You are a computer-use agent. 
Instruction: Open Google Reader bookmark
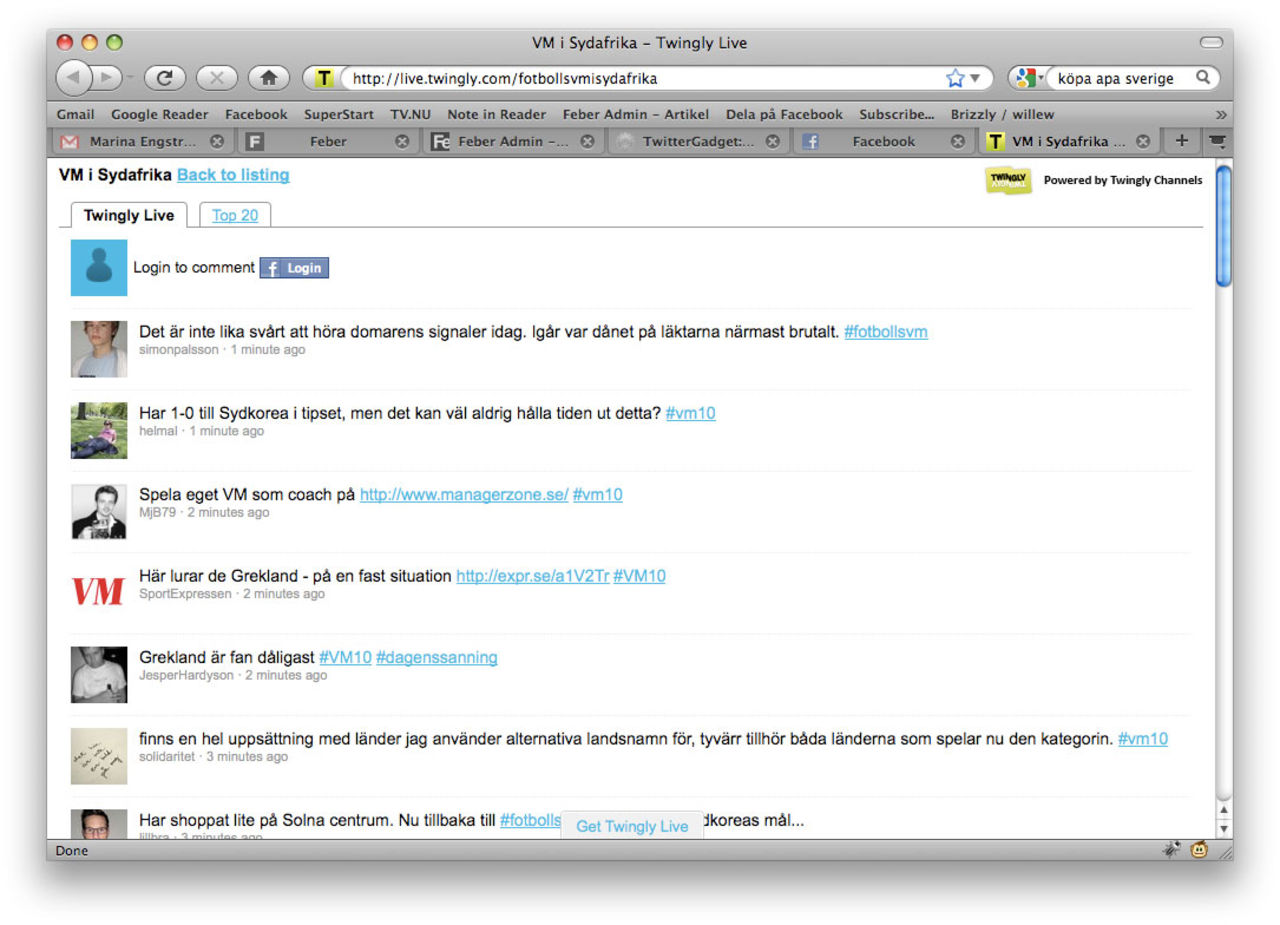[x=160, y=114]
